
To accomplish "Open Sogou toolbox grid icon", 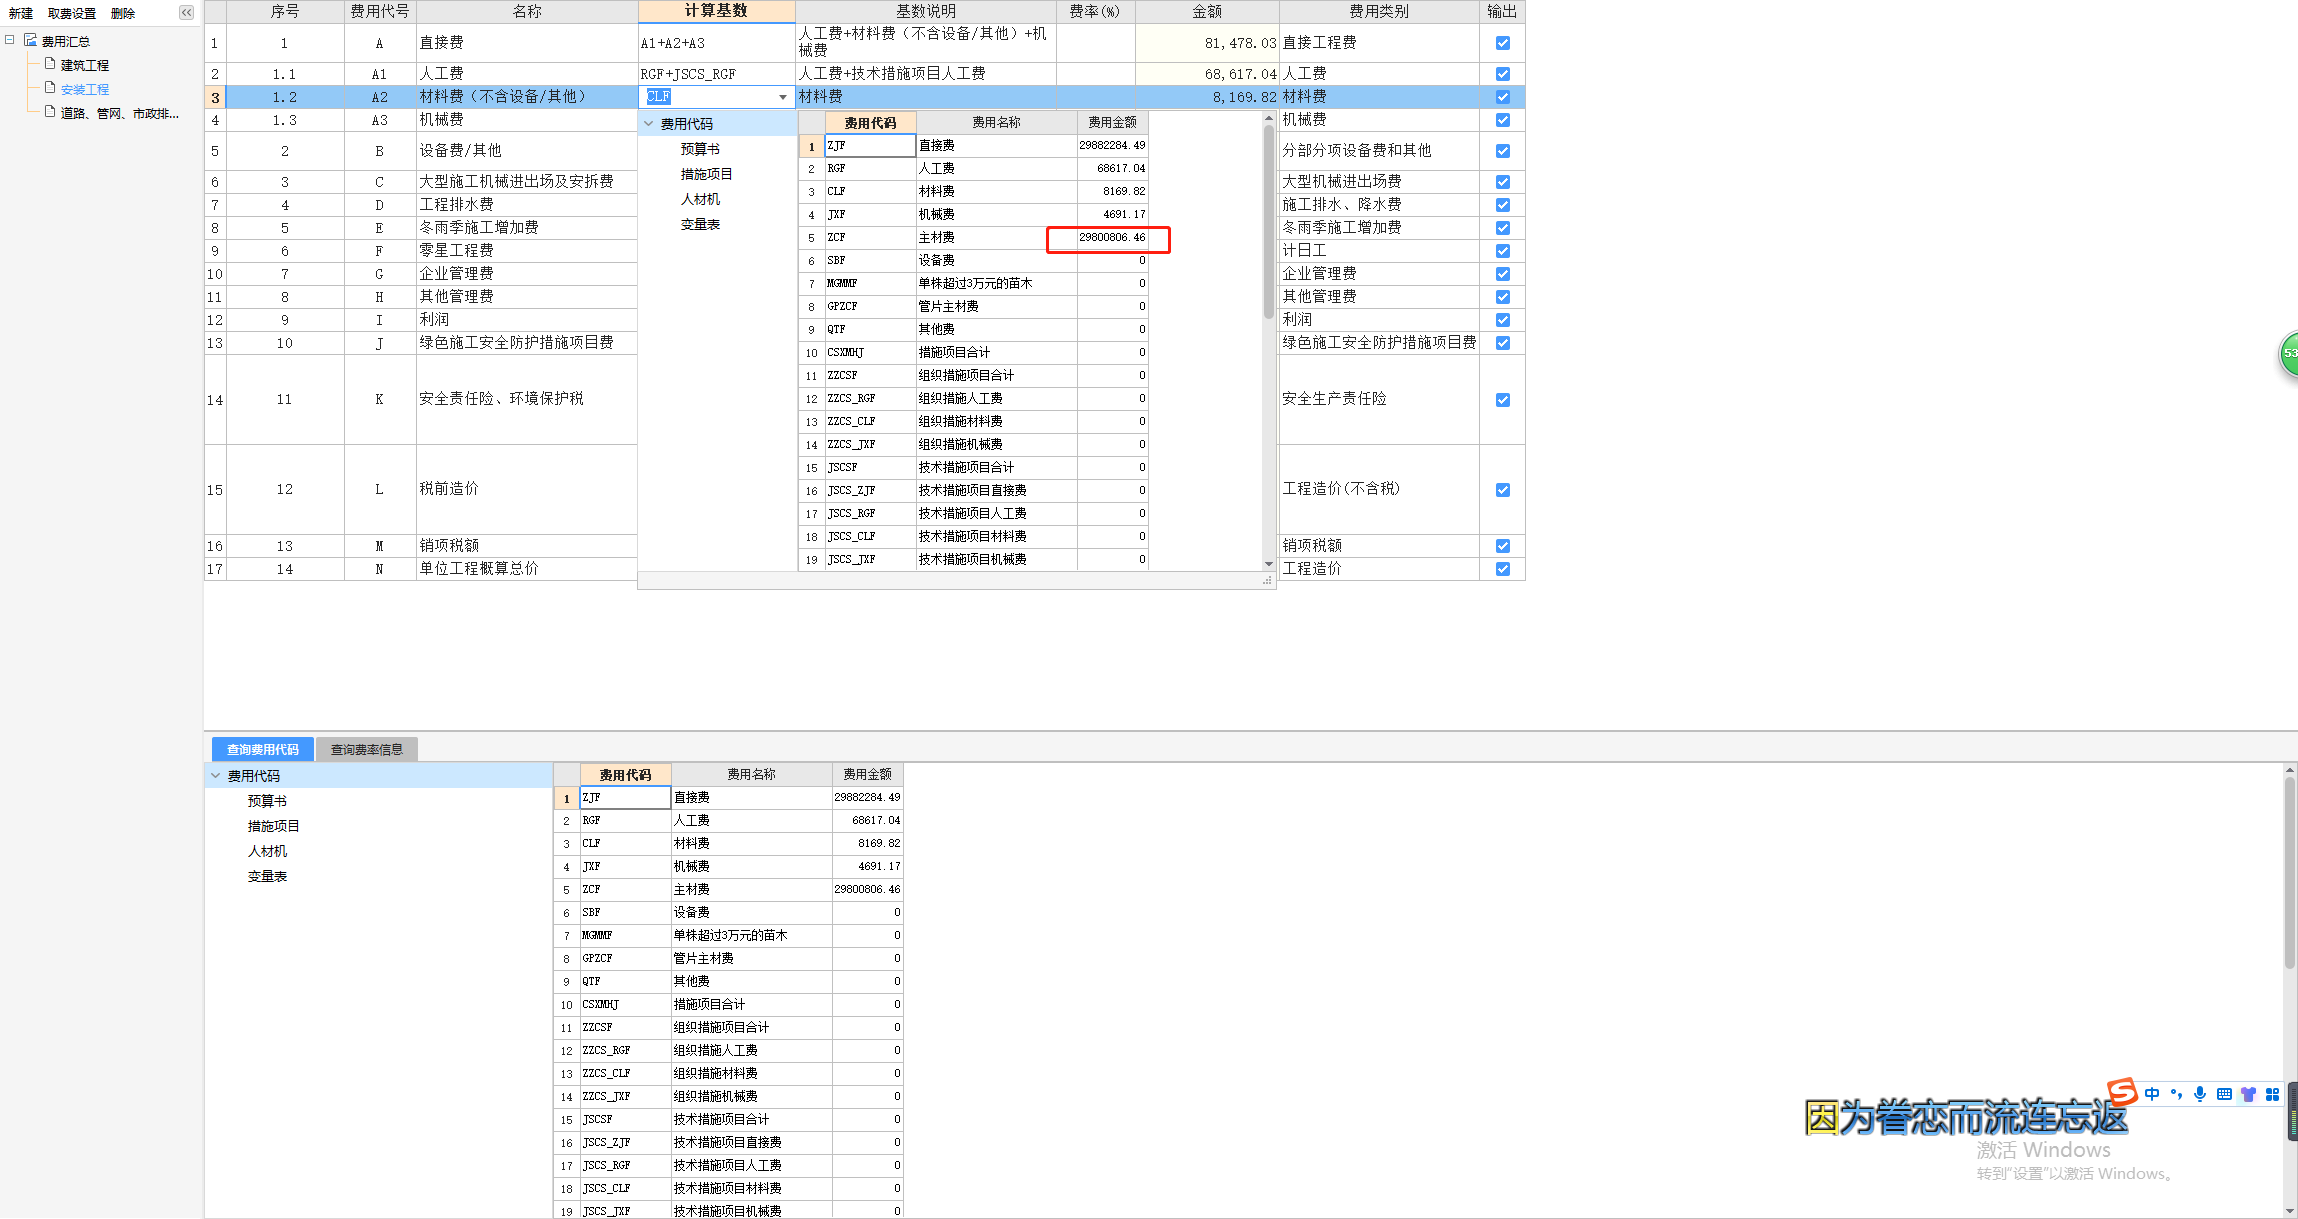I will click(x=2272, y=1094).
